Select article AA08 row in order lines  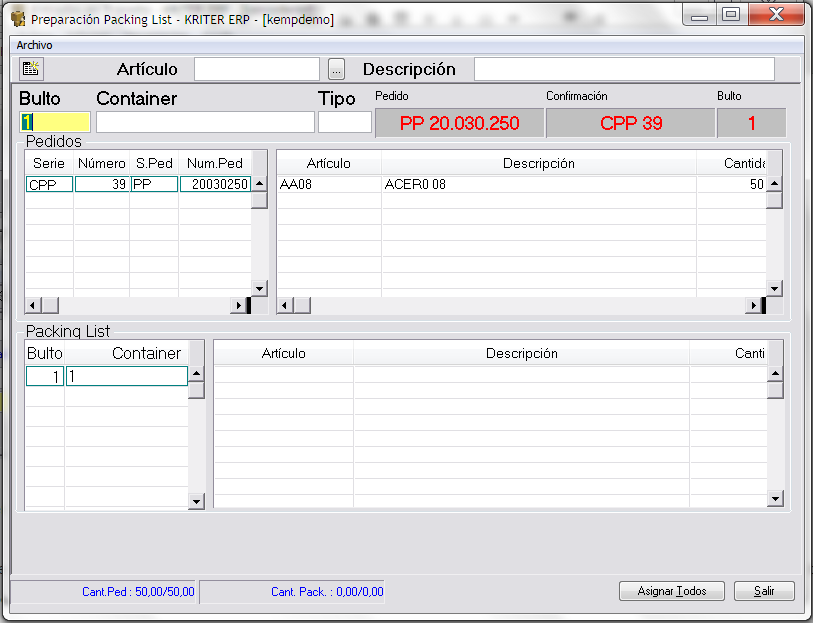tap(520, 185)
